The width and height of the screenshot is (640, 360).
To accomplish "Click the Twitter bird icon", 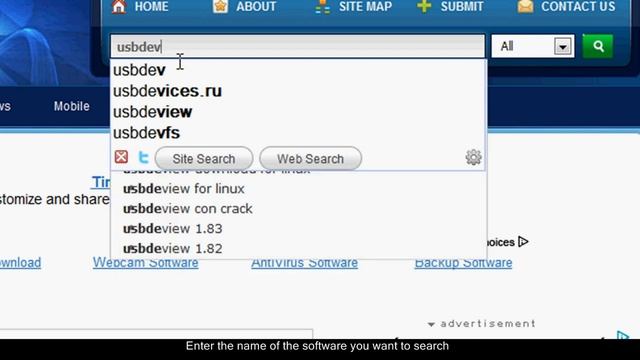I will pos(143,157).
